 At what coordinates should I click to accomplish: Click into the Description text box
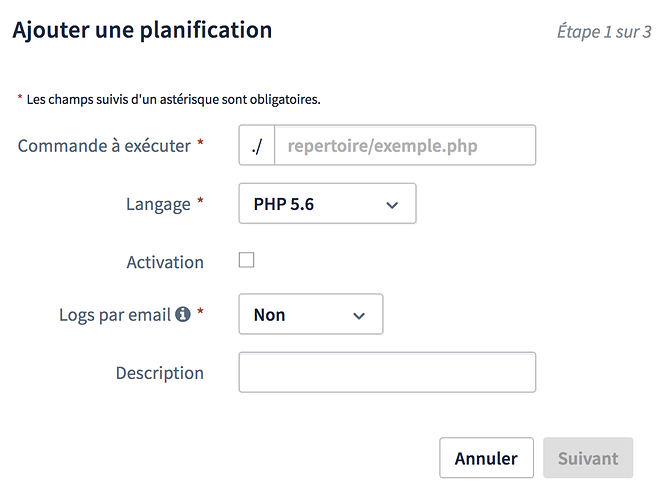[387, 372]
